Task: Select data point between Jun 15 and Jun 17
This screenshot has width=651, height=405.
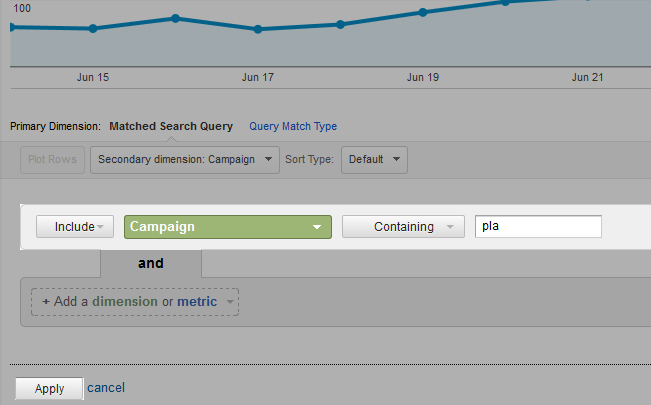Action: point(175,18)
